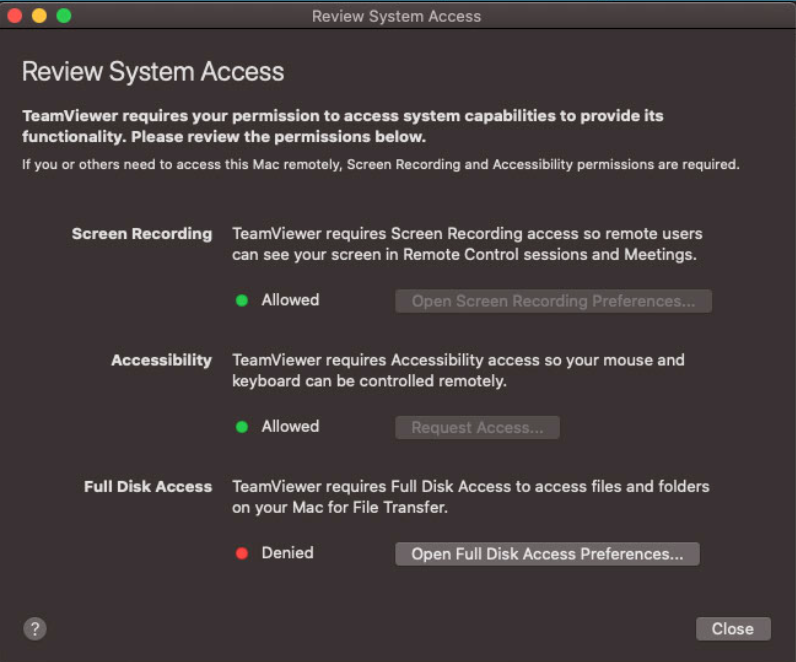Screen dimensions: 796x662
Task: Click Open Screen Recording Preferences button
Action: coord(553,301)
